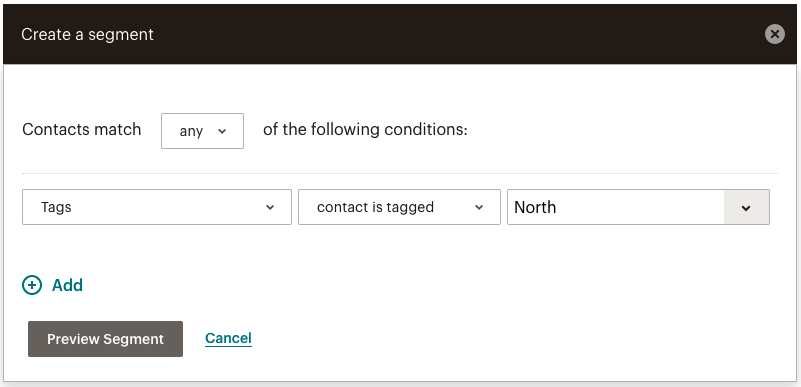Viewport: 801px width, 387px height.
Task: Open the any/all match dropdown
Action: click(x=202, y=131)
